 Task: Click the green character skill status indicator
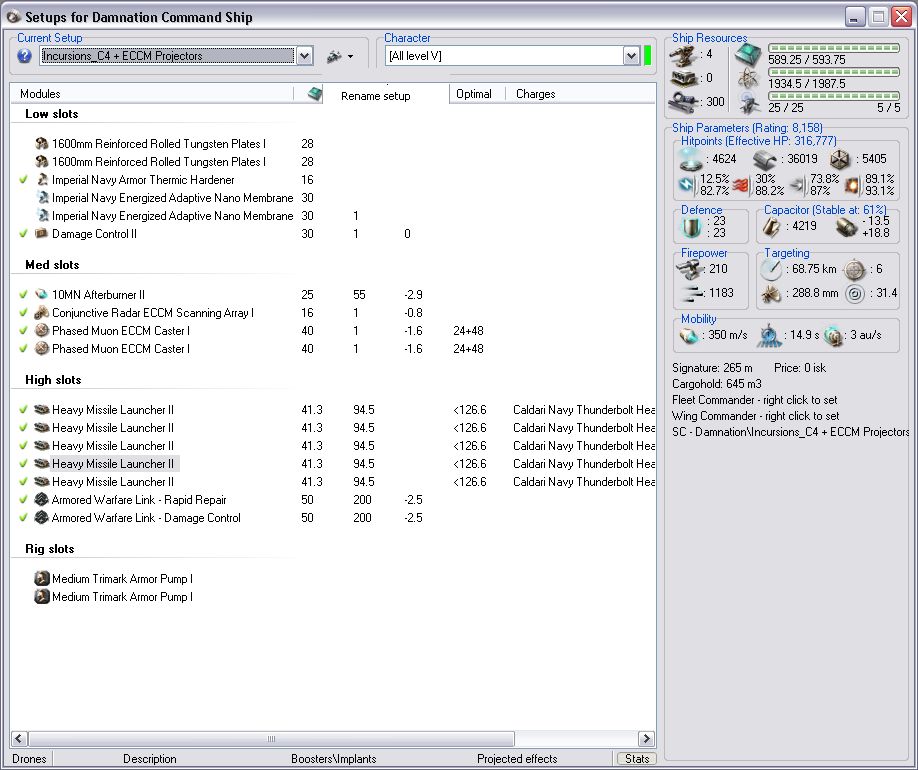click(648, 56)
